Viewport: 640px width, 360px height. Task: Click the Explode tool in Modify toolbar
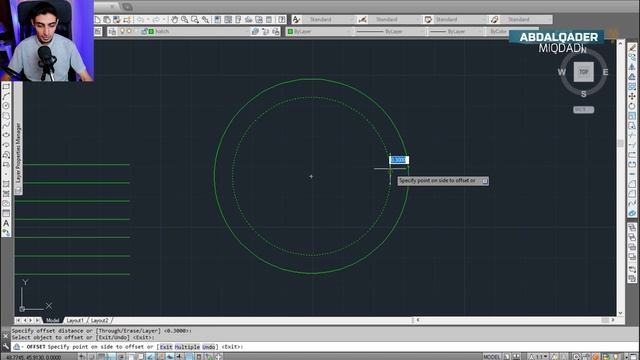click(632, 213)
